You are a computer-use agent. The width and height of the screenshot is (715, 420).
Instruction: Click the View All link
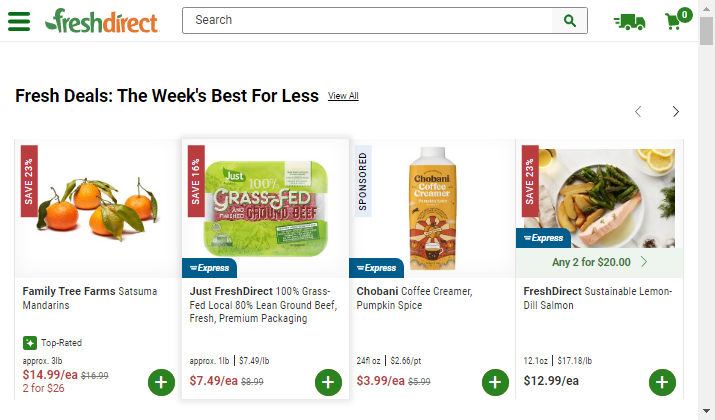coord(343,96)
